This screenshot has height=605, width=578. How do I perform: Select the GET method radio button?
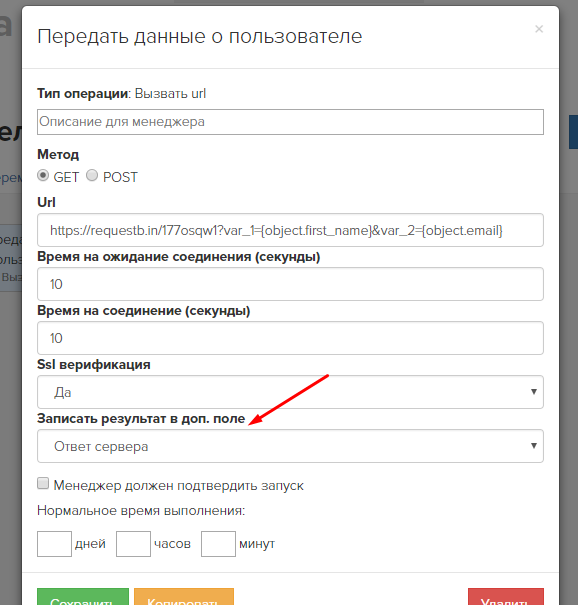point(43,176)
